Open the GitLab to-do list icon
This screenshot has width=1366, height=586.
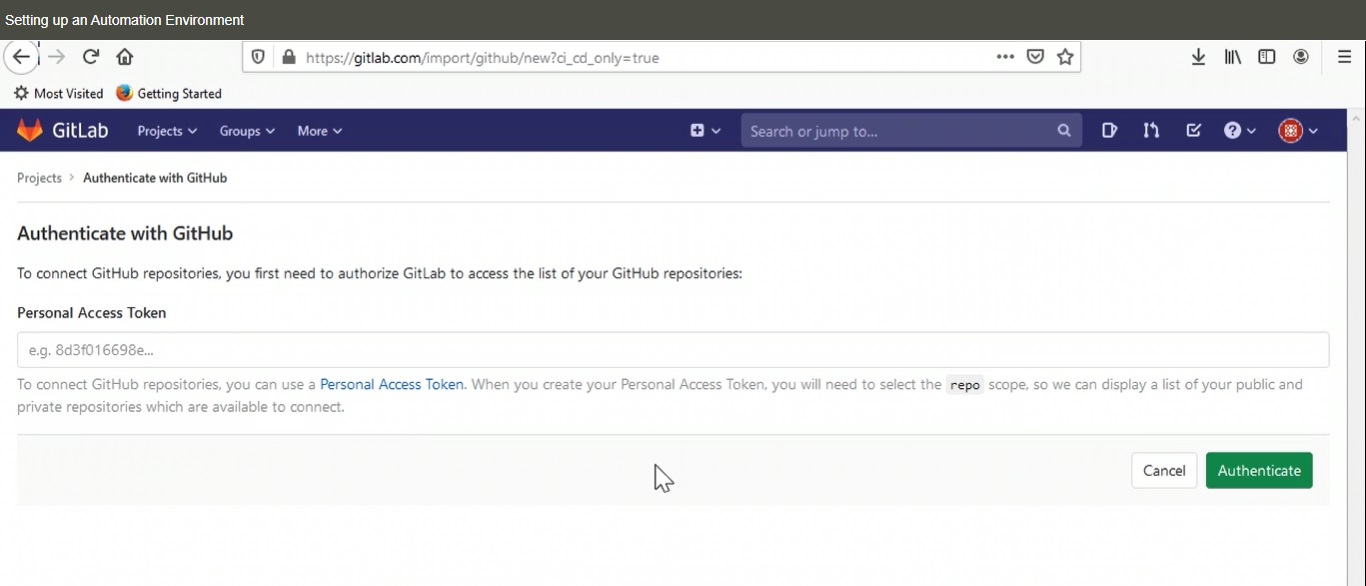(1193, 130)
